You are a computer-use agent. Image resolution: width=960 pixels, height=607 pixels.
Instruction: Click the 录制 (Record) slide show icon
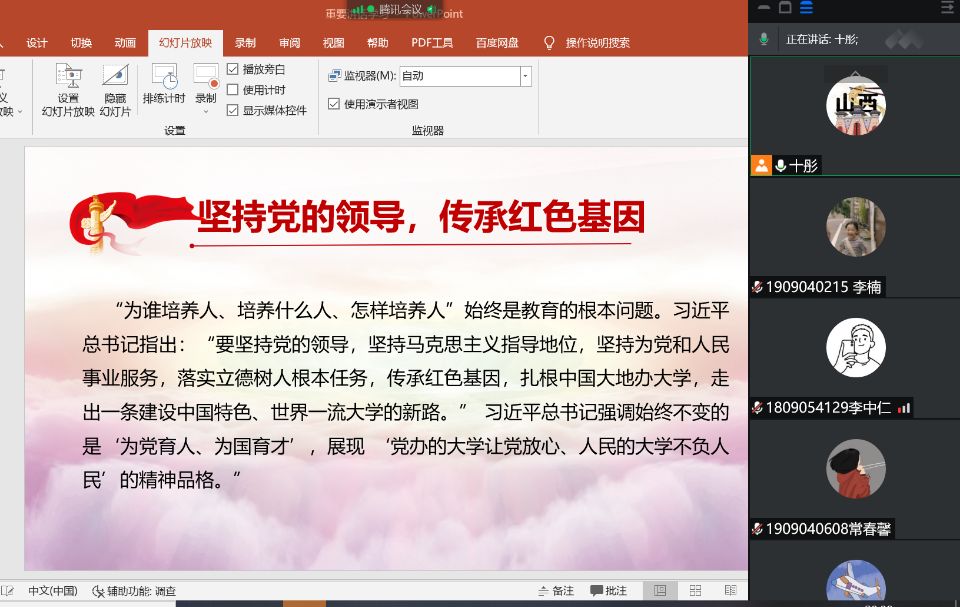(205, 78)
